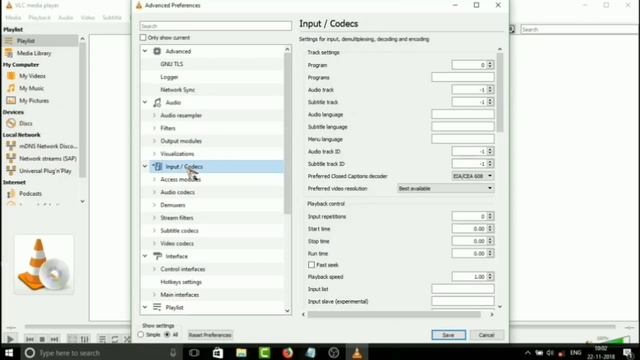This screenshot has height=360, width=640.
Task: Select the GNU TLS tree entry
Action: (171, 64)
